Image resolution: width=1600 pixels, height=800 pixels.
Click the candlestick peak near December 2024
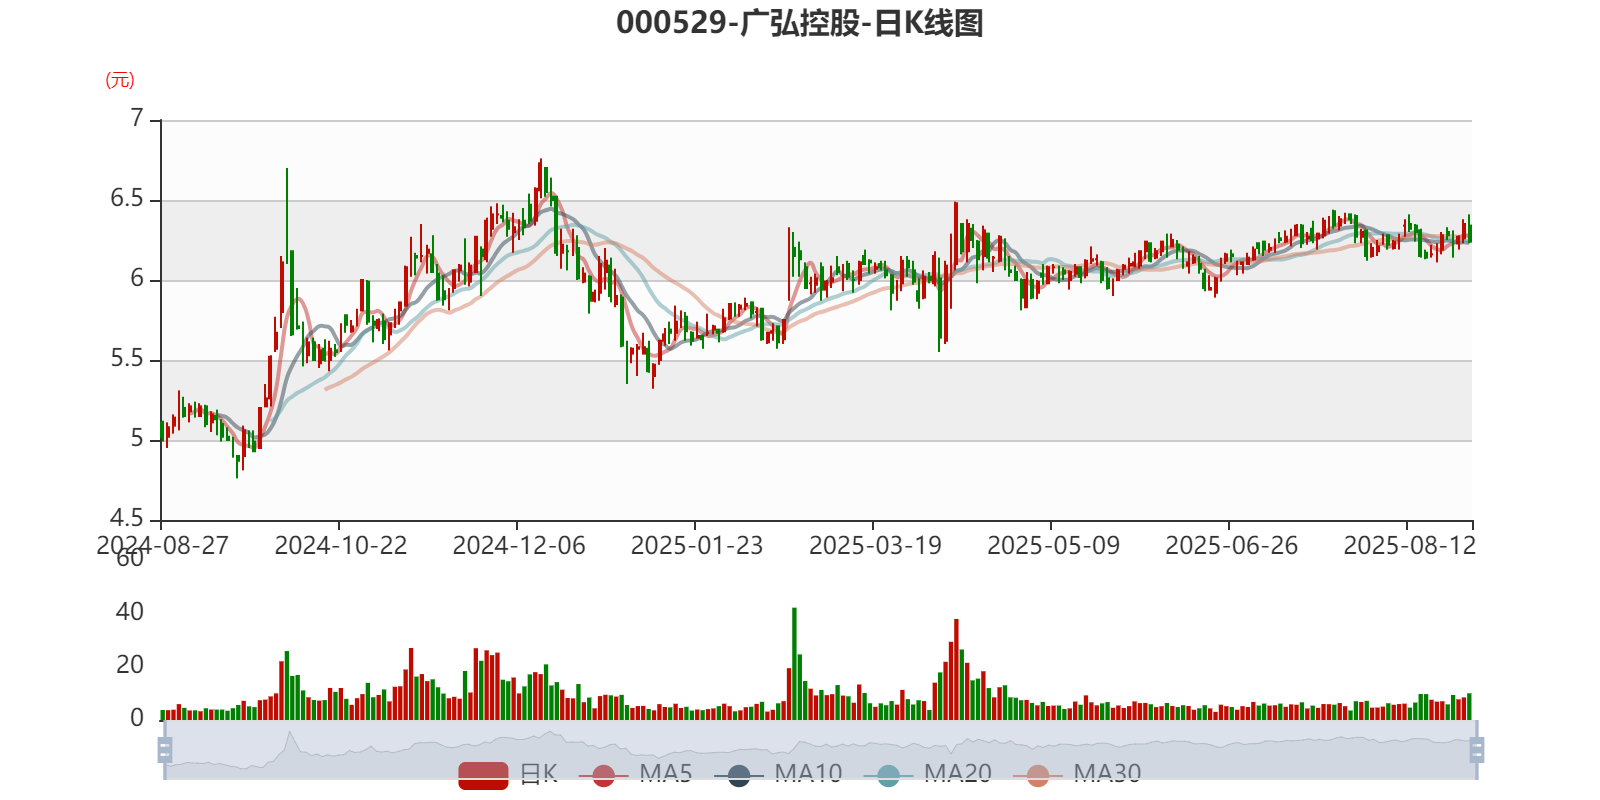540,180
